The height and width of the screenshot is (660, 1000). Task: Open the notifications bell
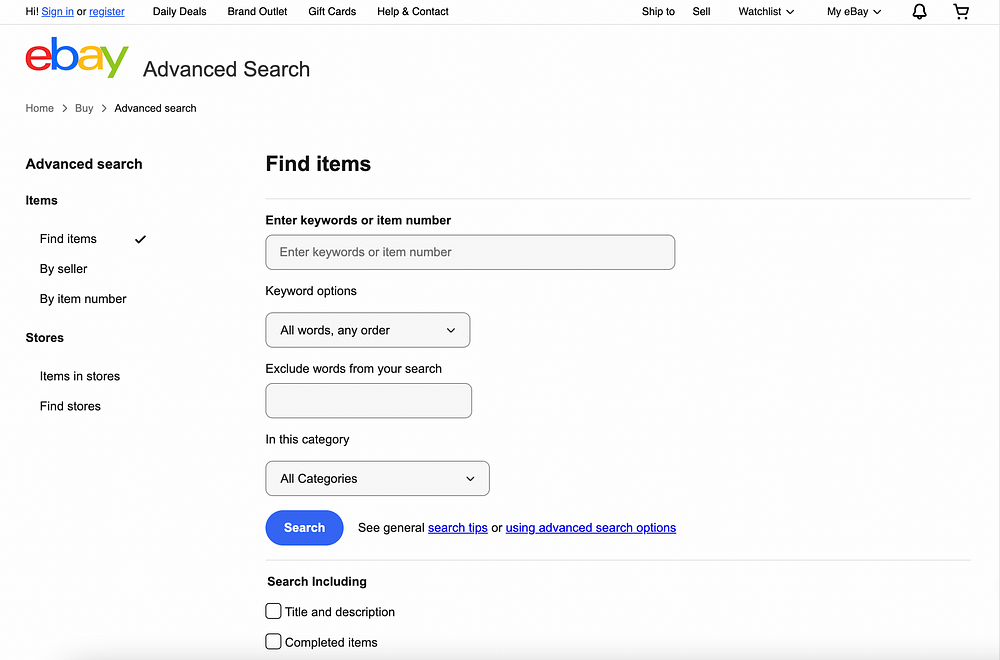919,11
